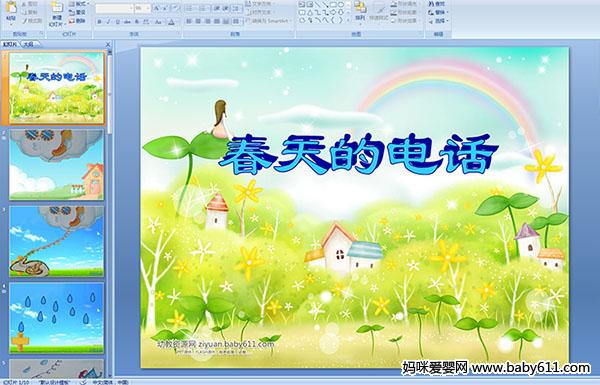
Task: Click the font color swatch
Action: 171,22
